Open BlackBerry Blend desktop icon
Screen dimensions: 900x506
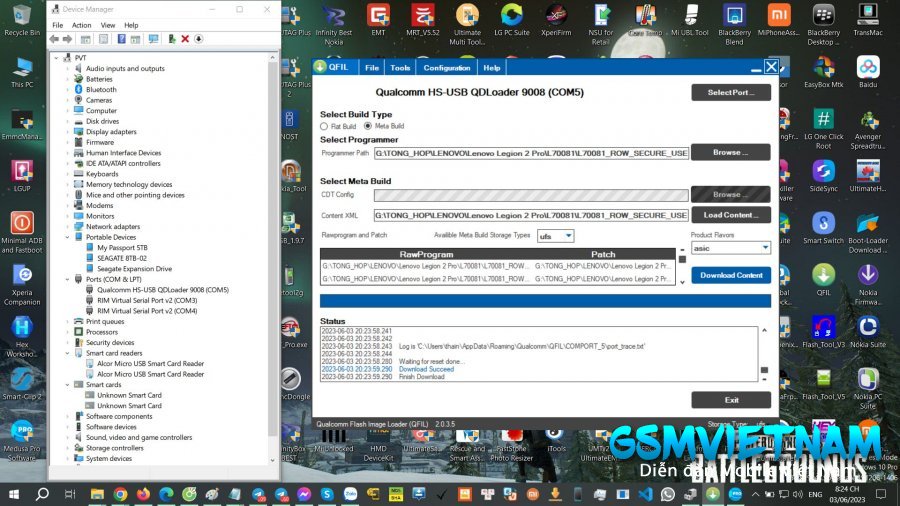click(x=734, y=25)
